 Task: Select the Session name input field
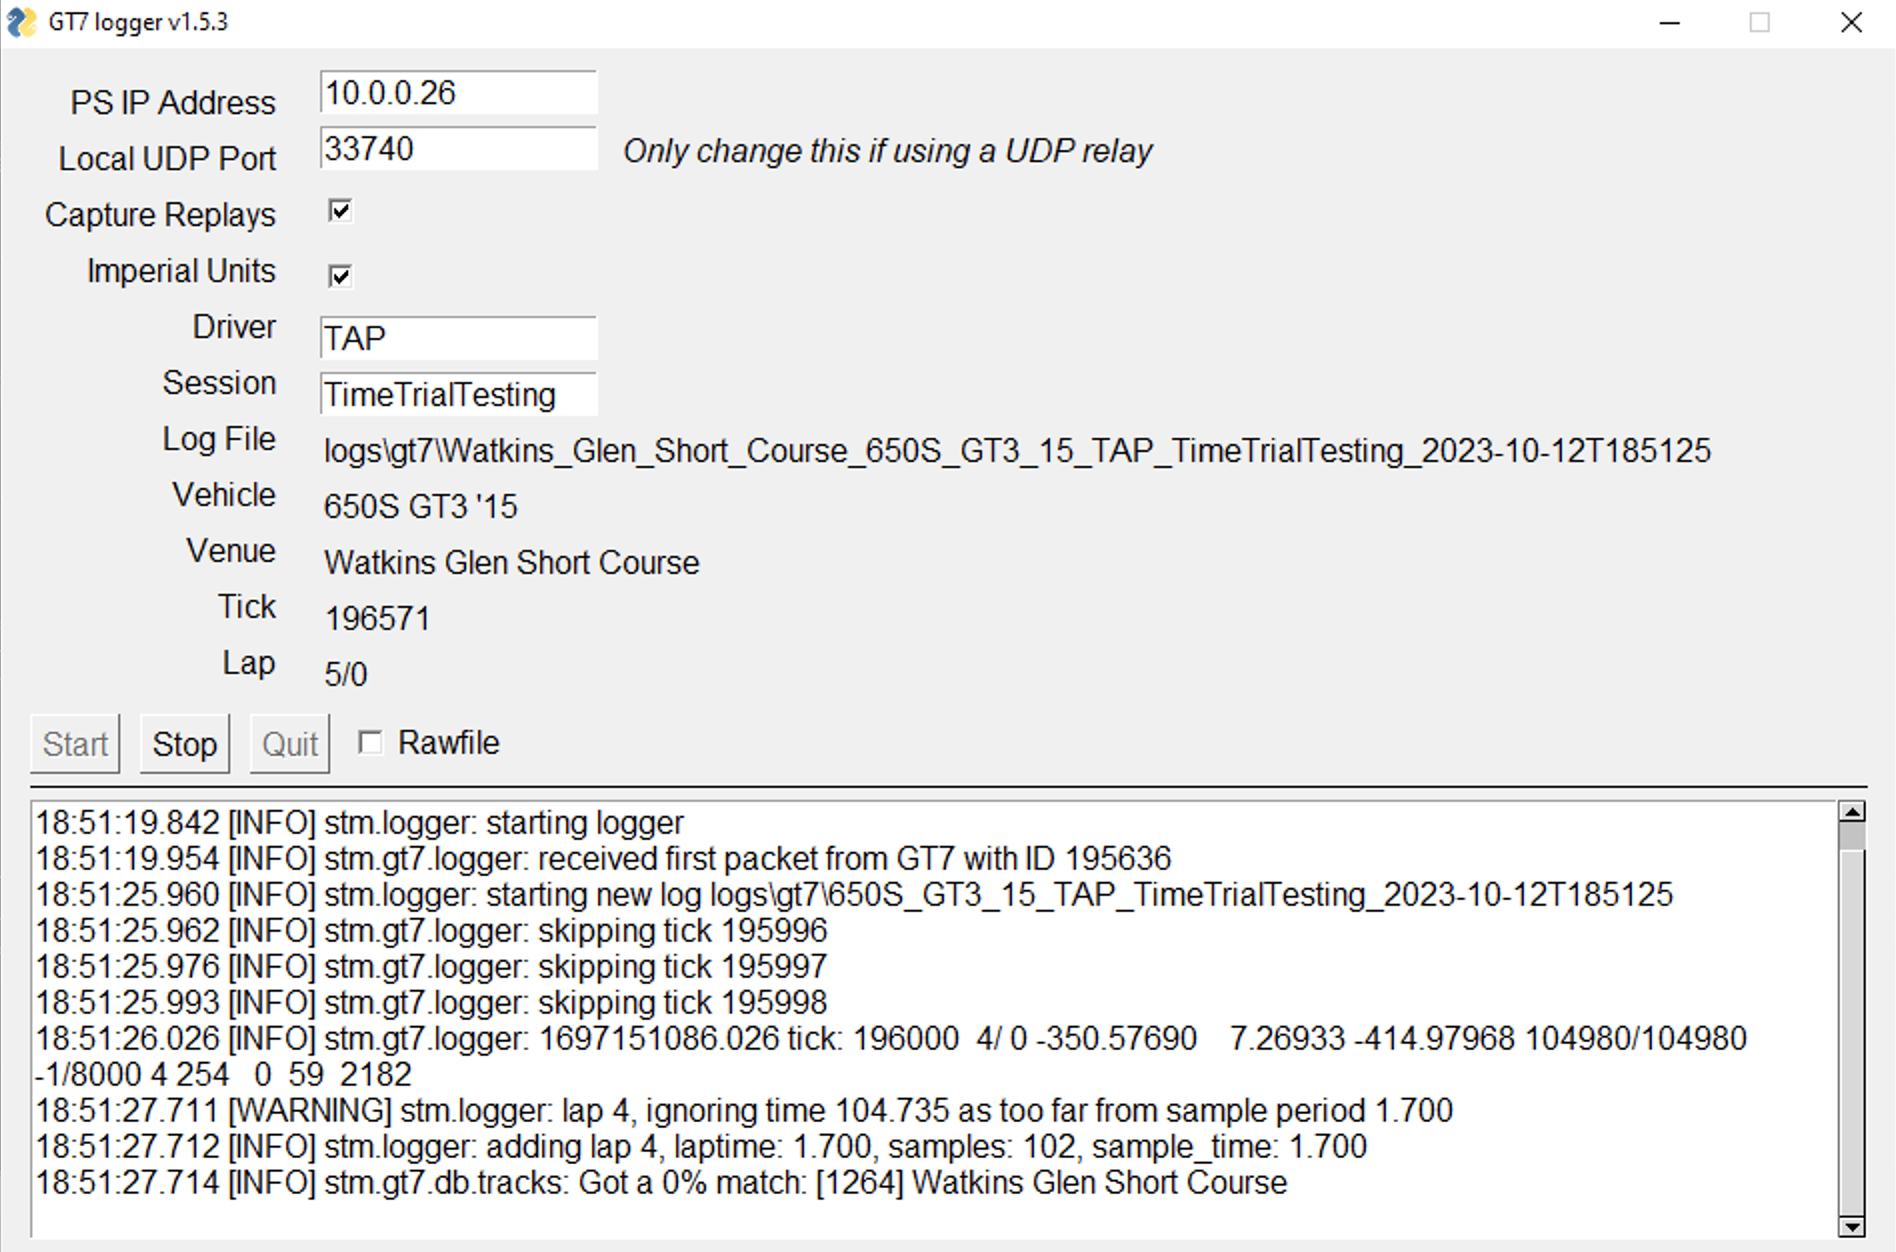pos(458,394)
